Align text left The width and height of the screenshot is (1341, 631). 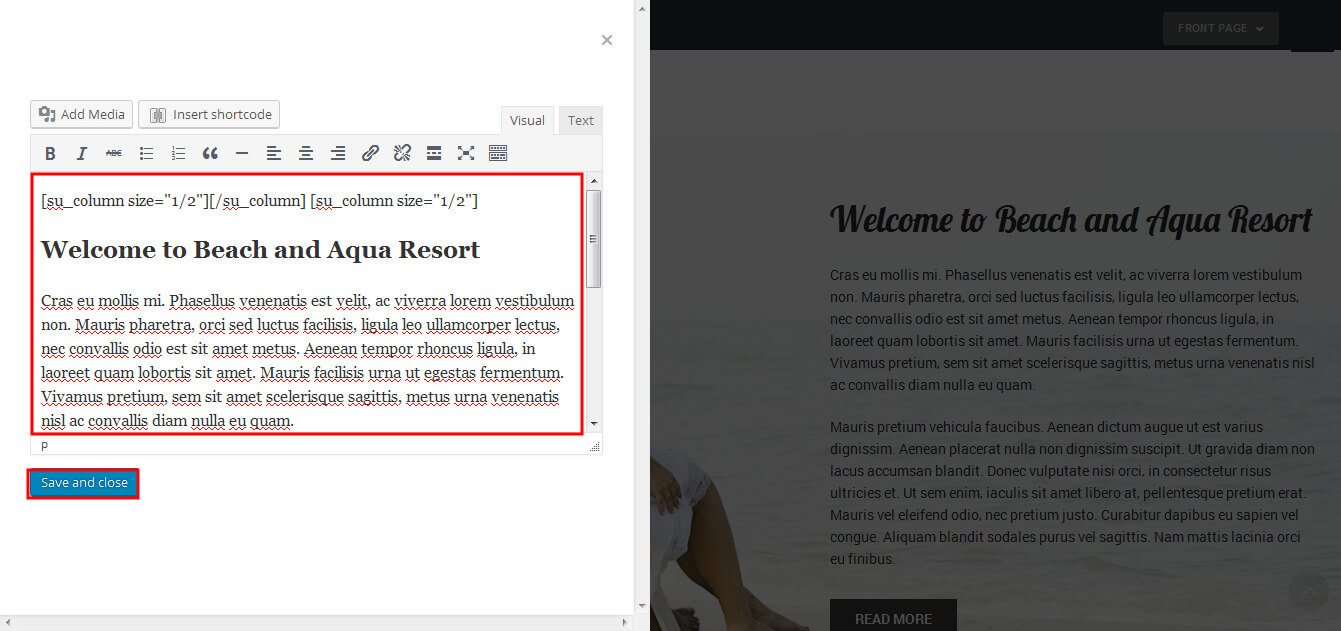click(x=274, y=153)
